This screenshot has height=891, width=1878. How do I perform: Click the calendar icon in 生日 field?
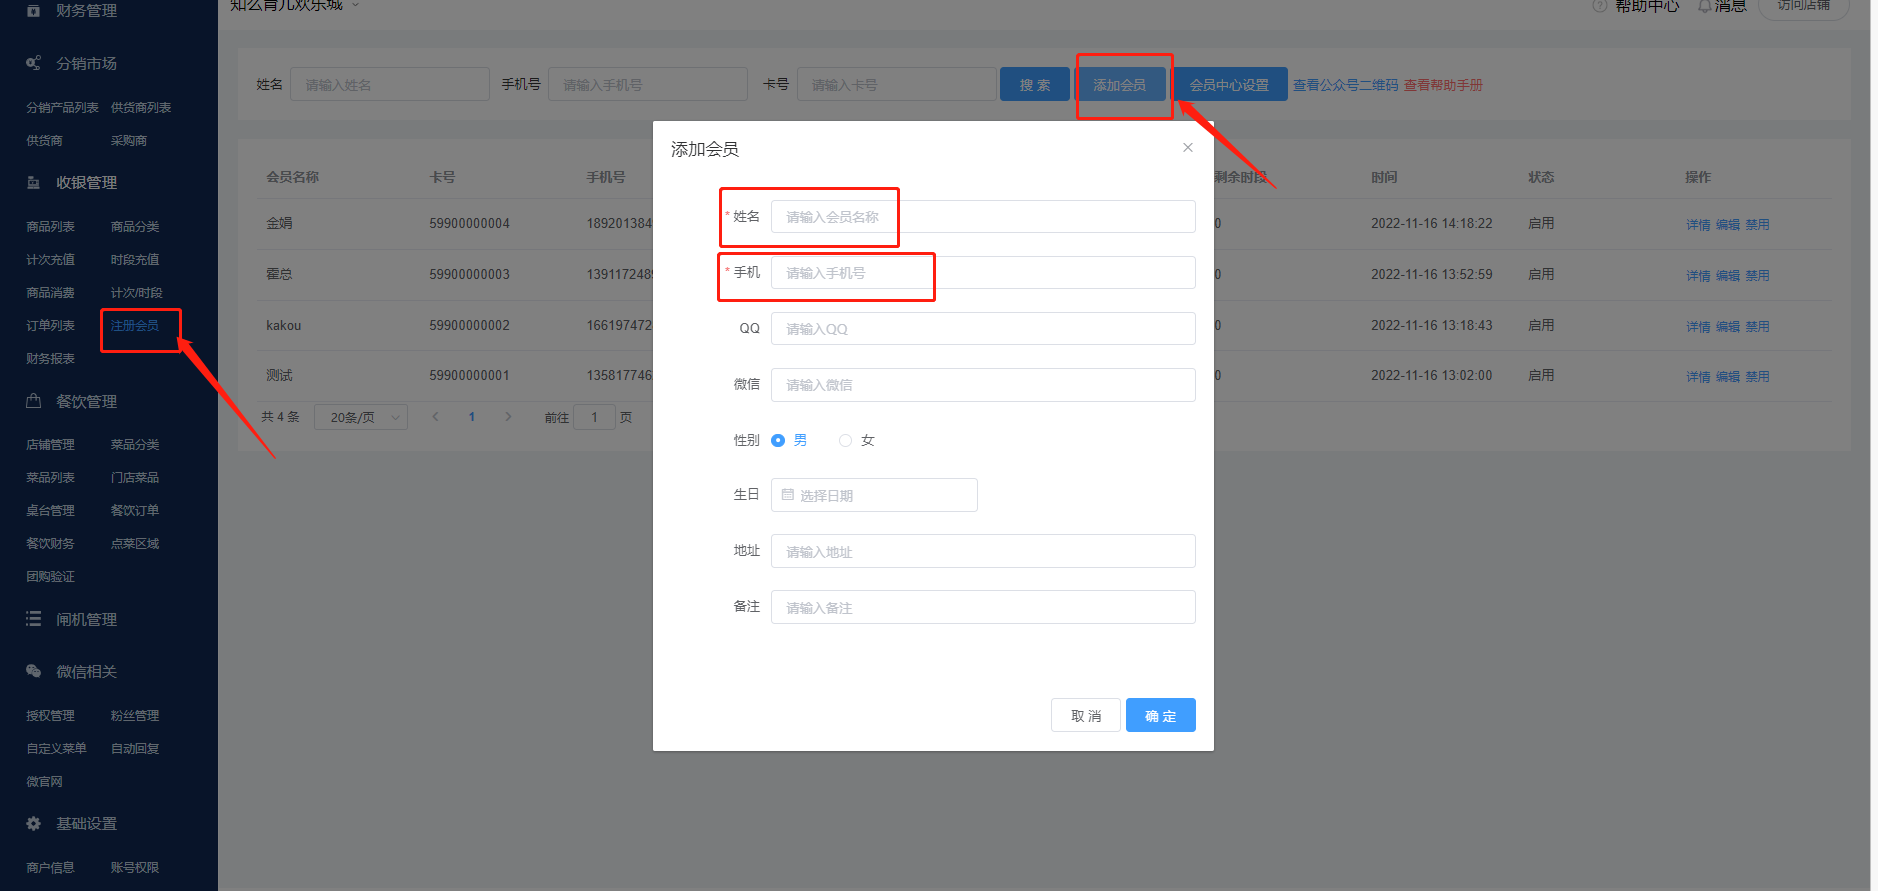pyautogui.click(x=788, y=495)
